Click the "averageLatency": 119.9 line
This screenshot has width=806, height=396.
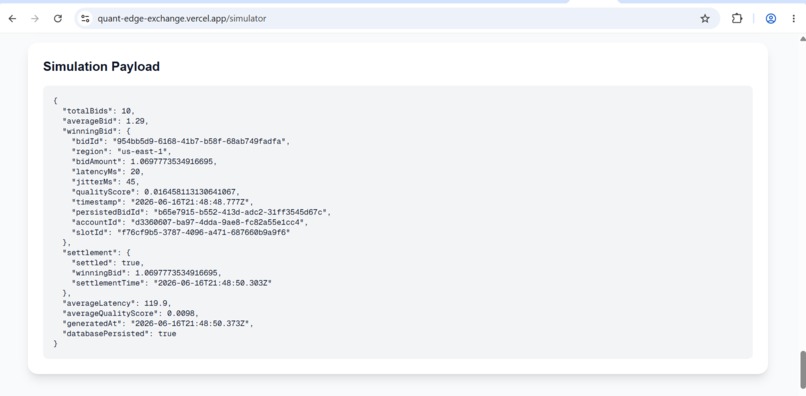[117, 303]
